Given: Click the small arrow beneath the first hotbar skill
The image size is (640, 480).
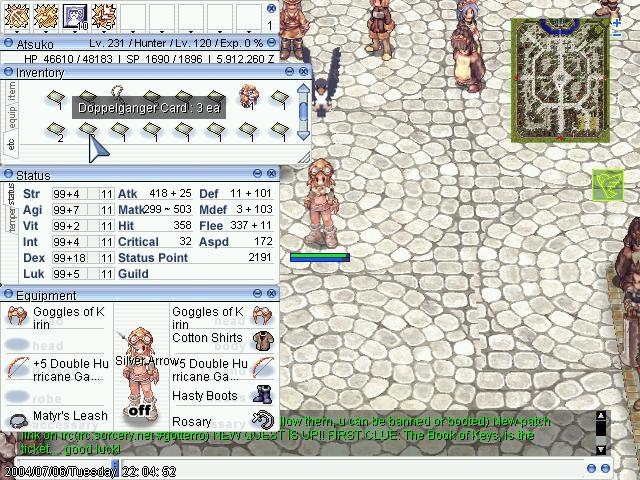Looking at the screenshot, I should 17,33.
